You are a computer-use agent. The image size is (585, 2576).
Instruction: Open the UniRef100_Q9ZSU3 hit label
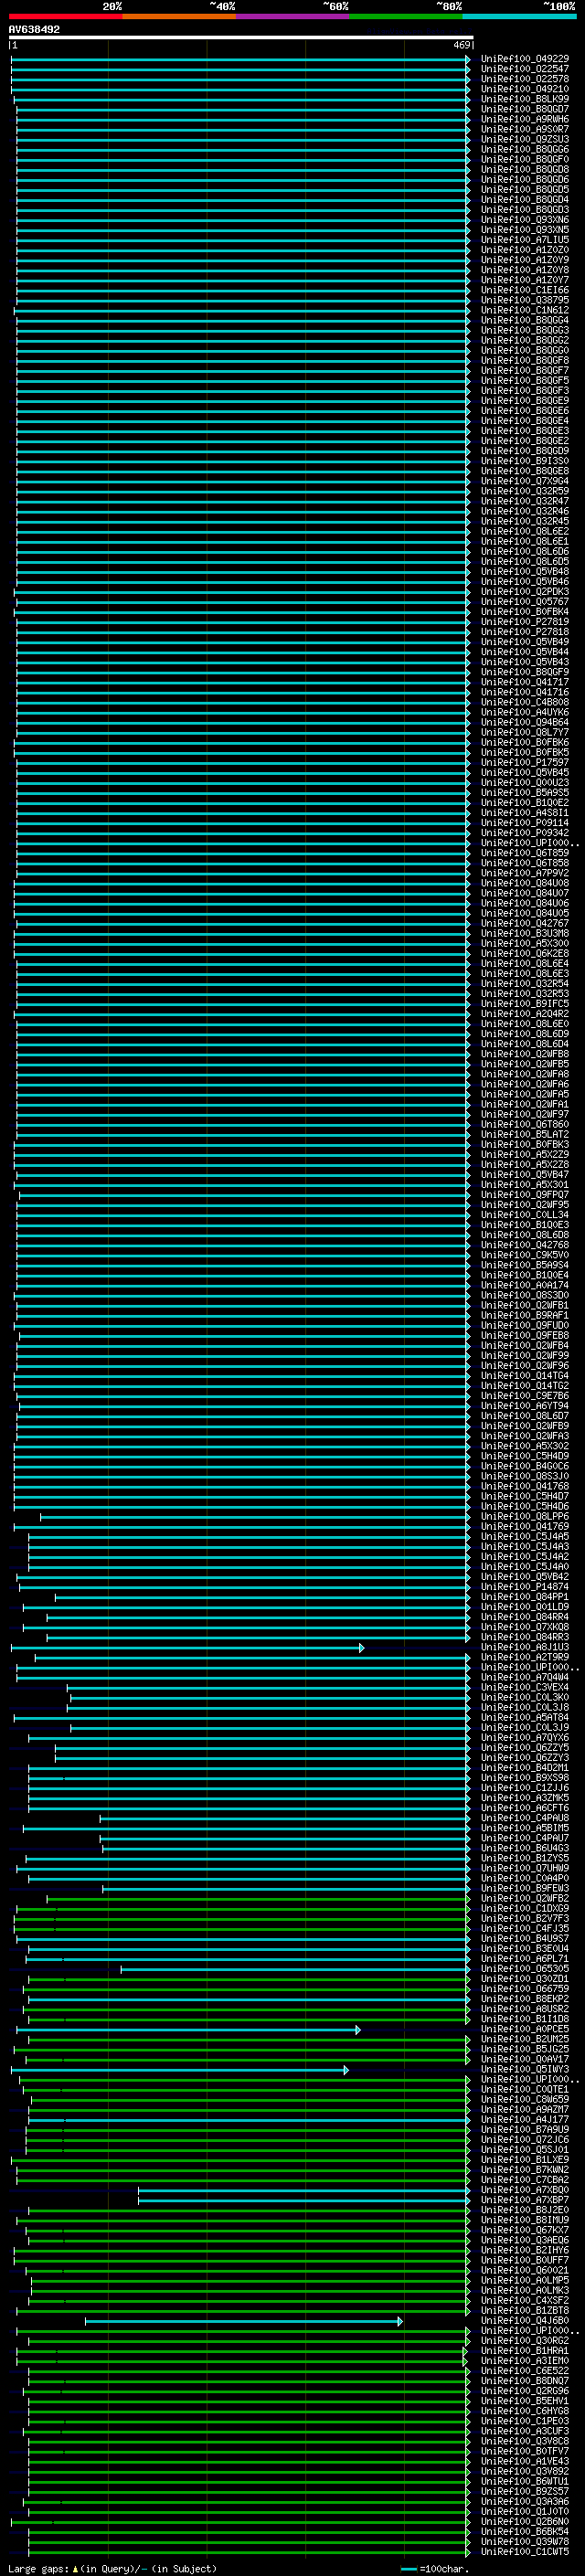(525, 140)
